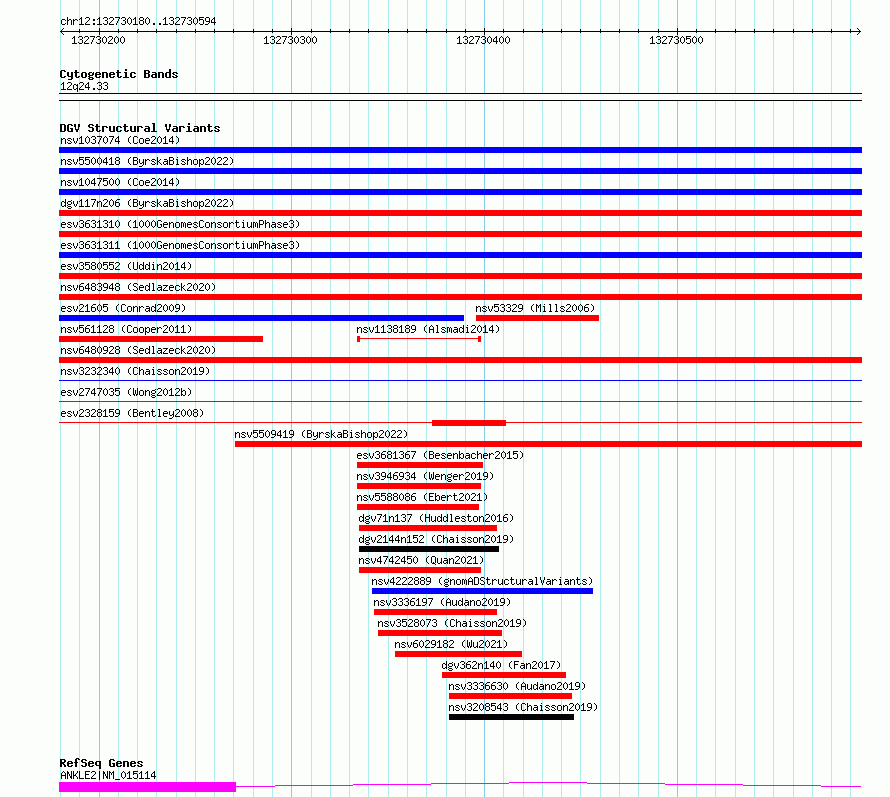Select the nsv561128 (Cooper2011) label
The height and width of the screenshot is (797, 890).
point(126,329)
